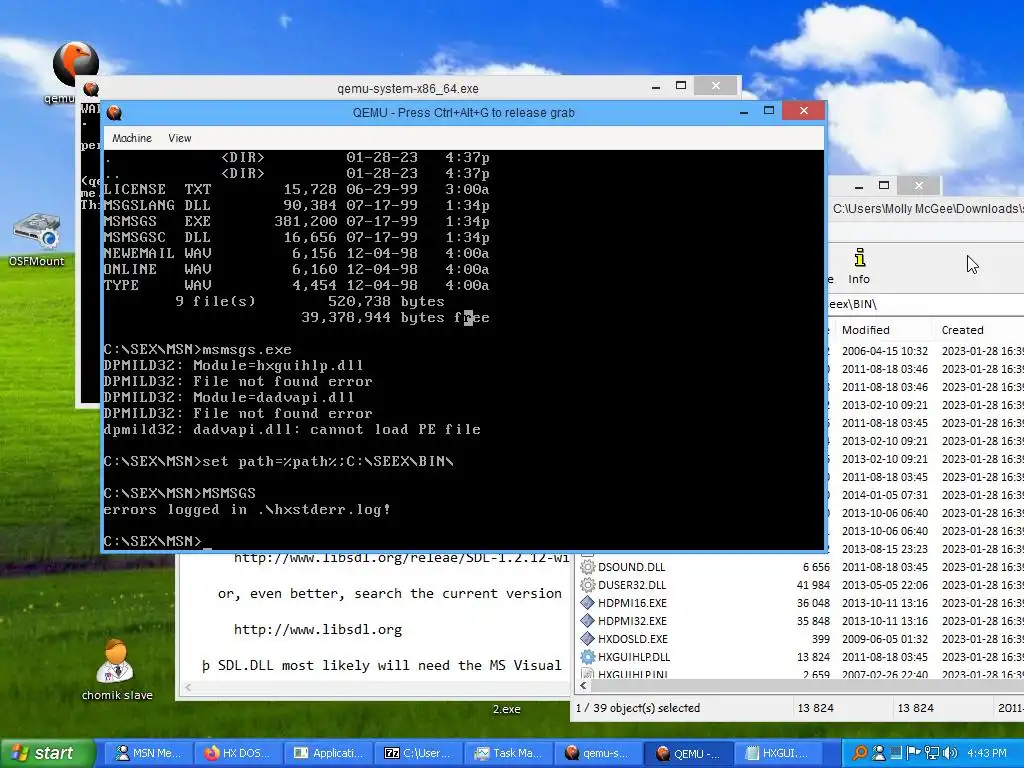Click the 36 048 file size cell
The width and height of the screenshot is (1024, 768).
click(813, 603)
